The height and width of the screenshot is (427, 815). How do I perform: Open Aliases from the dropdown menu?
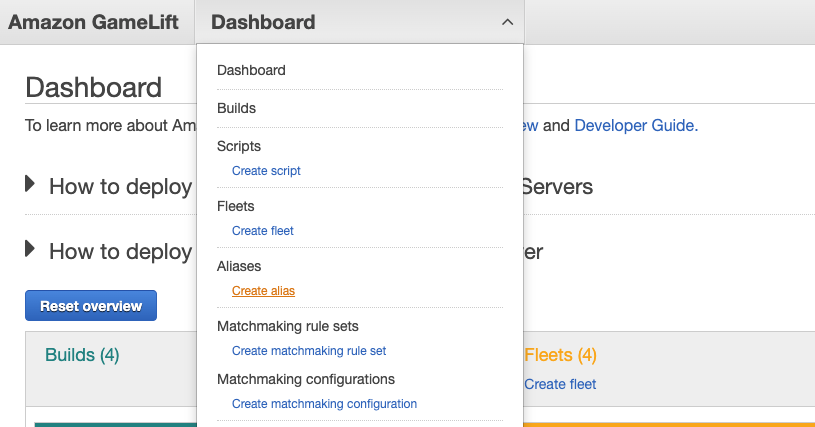(239, 266)
